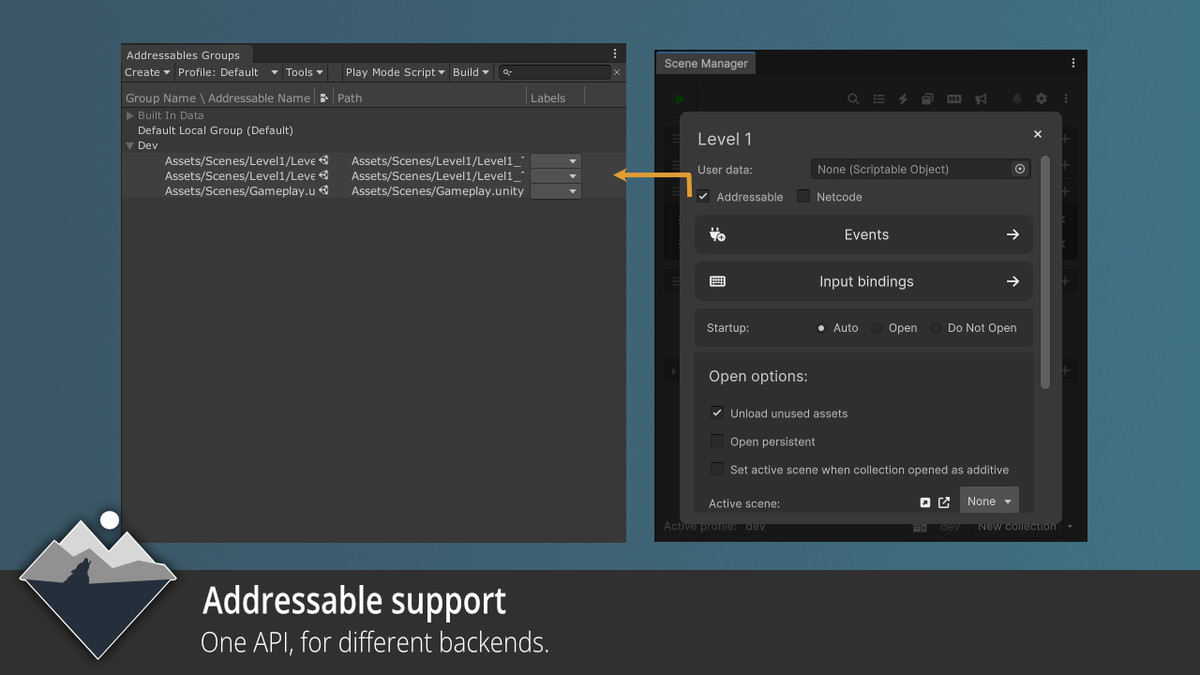The image size is (1200, 675).
Task: Open search in the Scene Manager toolbar
Action: pos(853,97)
